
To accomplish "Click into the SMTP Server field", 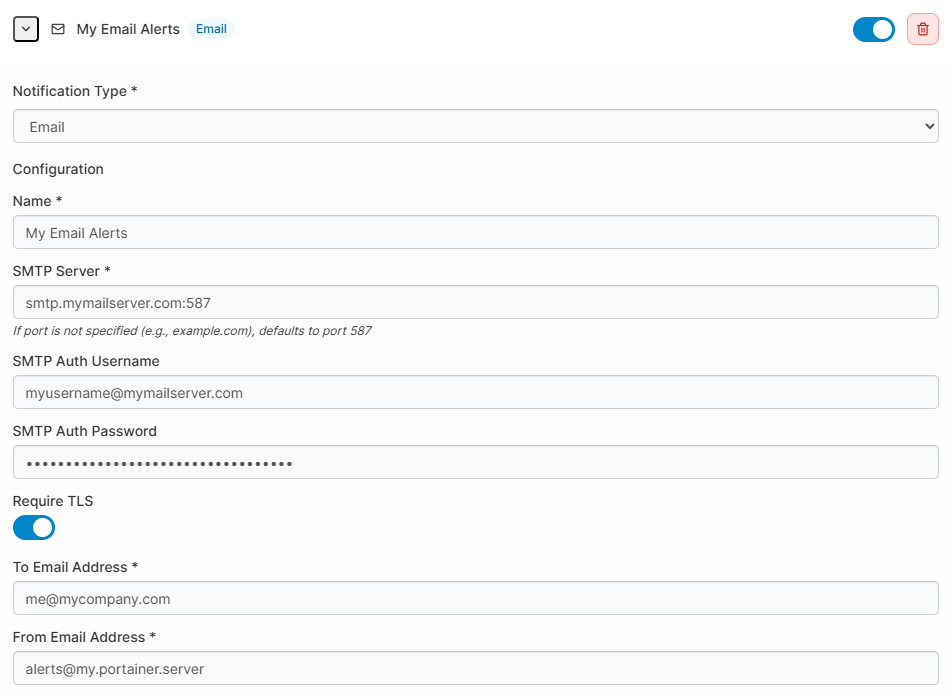I will pos(475,302).
